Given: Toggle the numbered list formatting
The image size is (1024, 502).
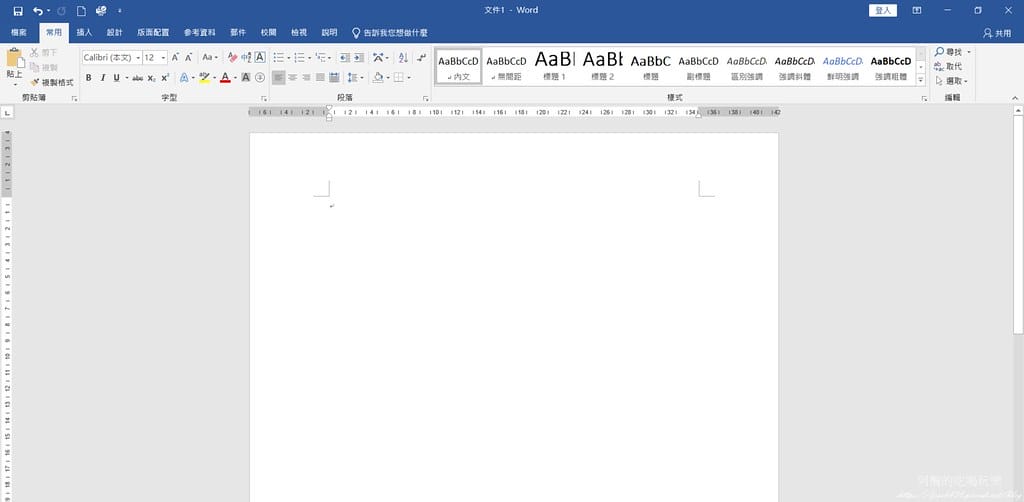Looking at the screenshot, I should (x=299, y=57).
